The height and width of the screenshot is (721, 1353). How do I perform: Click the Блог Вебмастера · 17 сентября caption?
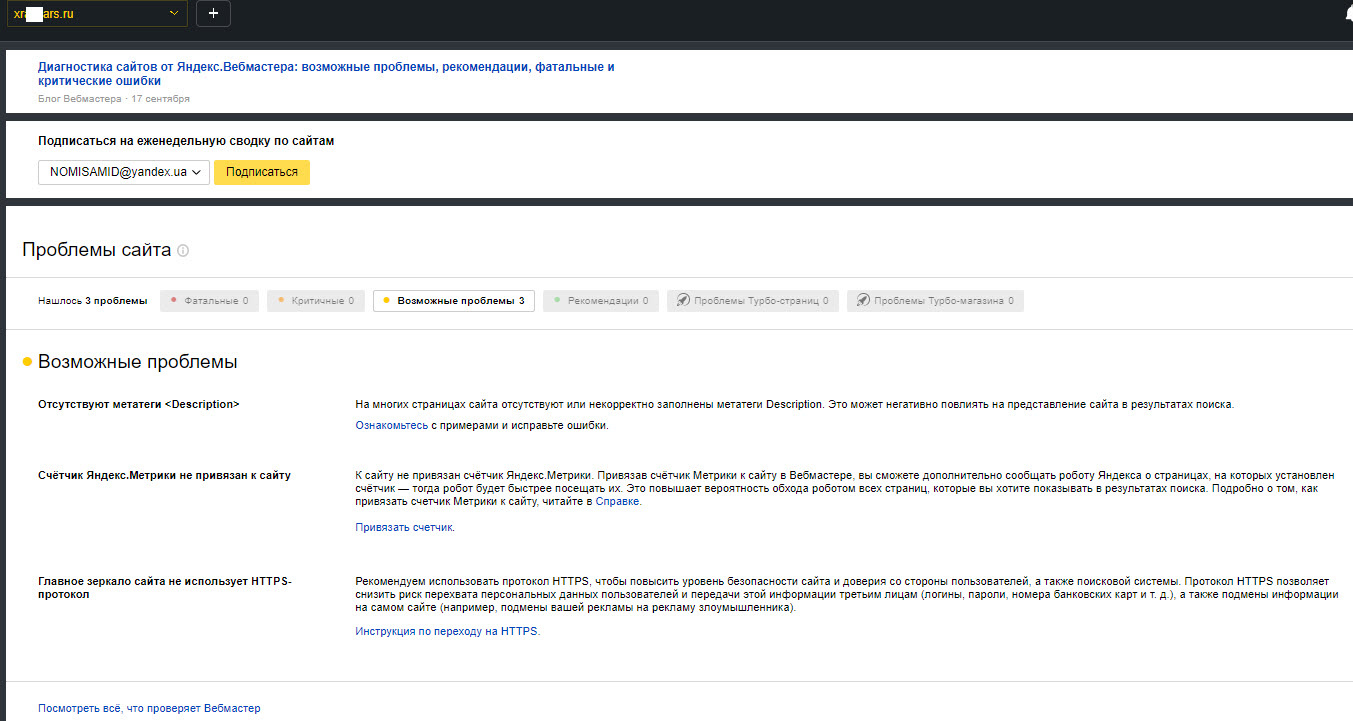[x=114, y=99]
